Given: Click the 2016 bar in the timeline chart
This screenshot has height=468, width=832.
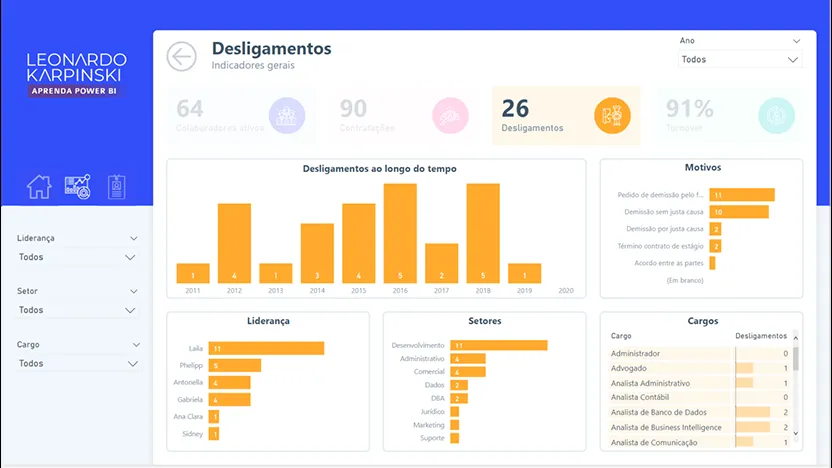Looking at the screenshot, I should click(x=400, y=234).
